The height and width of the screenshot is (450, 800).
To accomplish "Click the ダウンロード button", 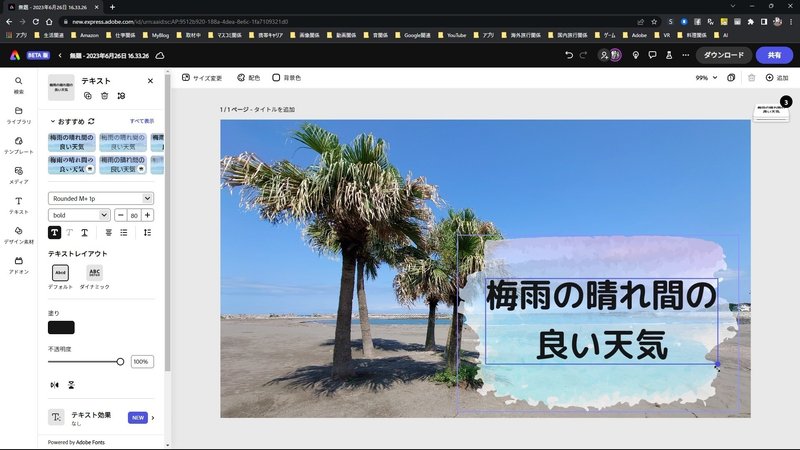I will click(x=723, y=55).
